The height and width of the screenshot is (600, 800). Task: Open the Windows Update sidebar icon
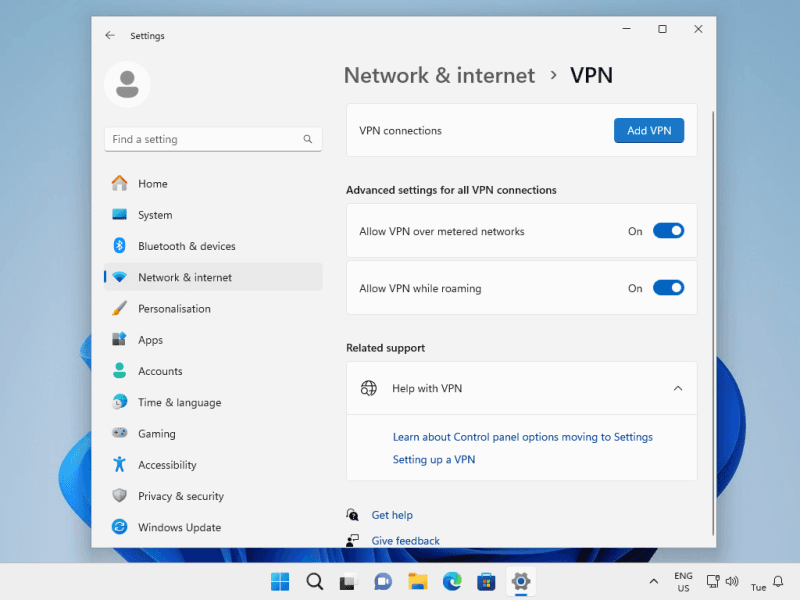pos(119,527)
